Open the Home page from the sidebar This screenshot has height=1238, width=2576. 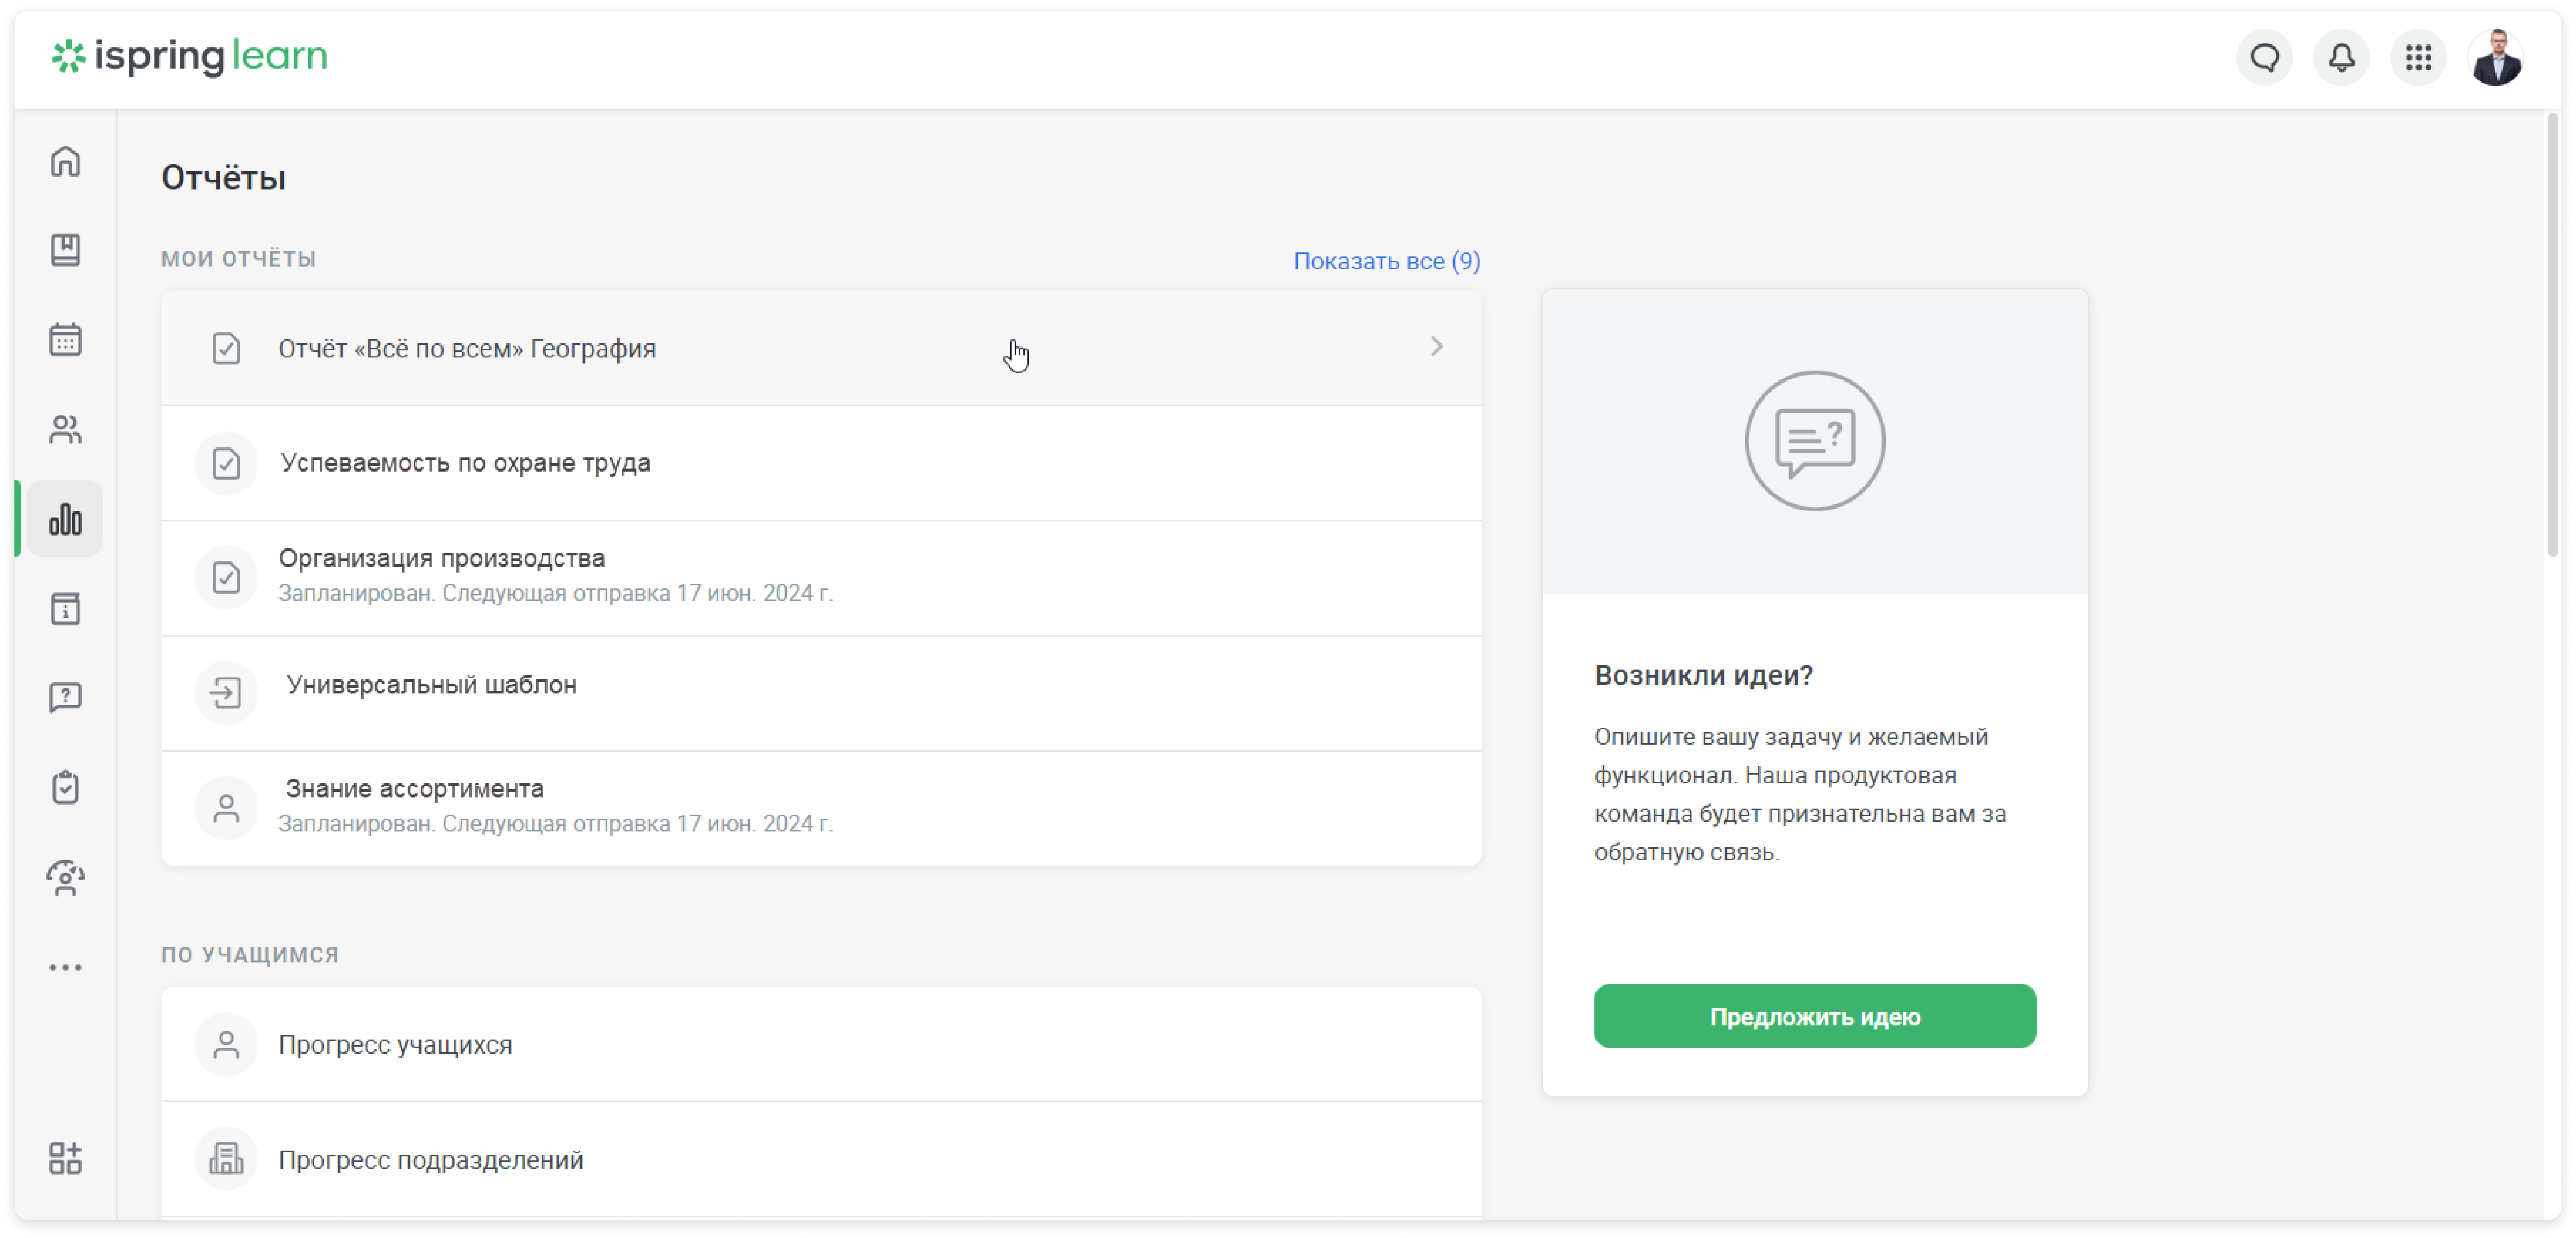pyautogui.click(x=65, y=161)
